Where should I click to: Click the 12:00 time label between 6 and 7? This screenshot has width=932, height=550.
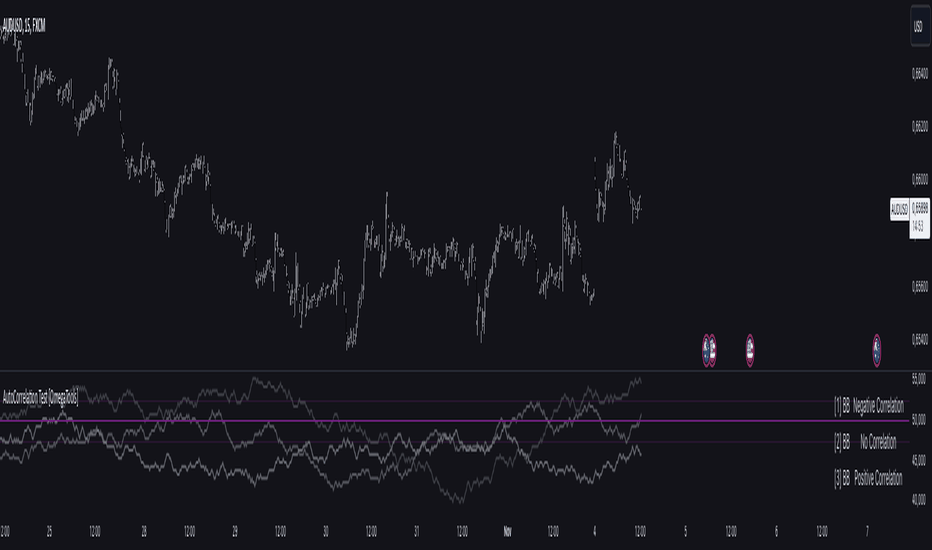click(821, 531)
